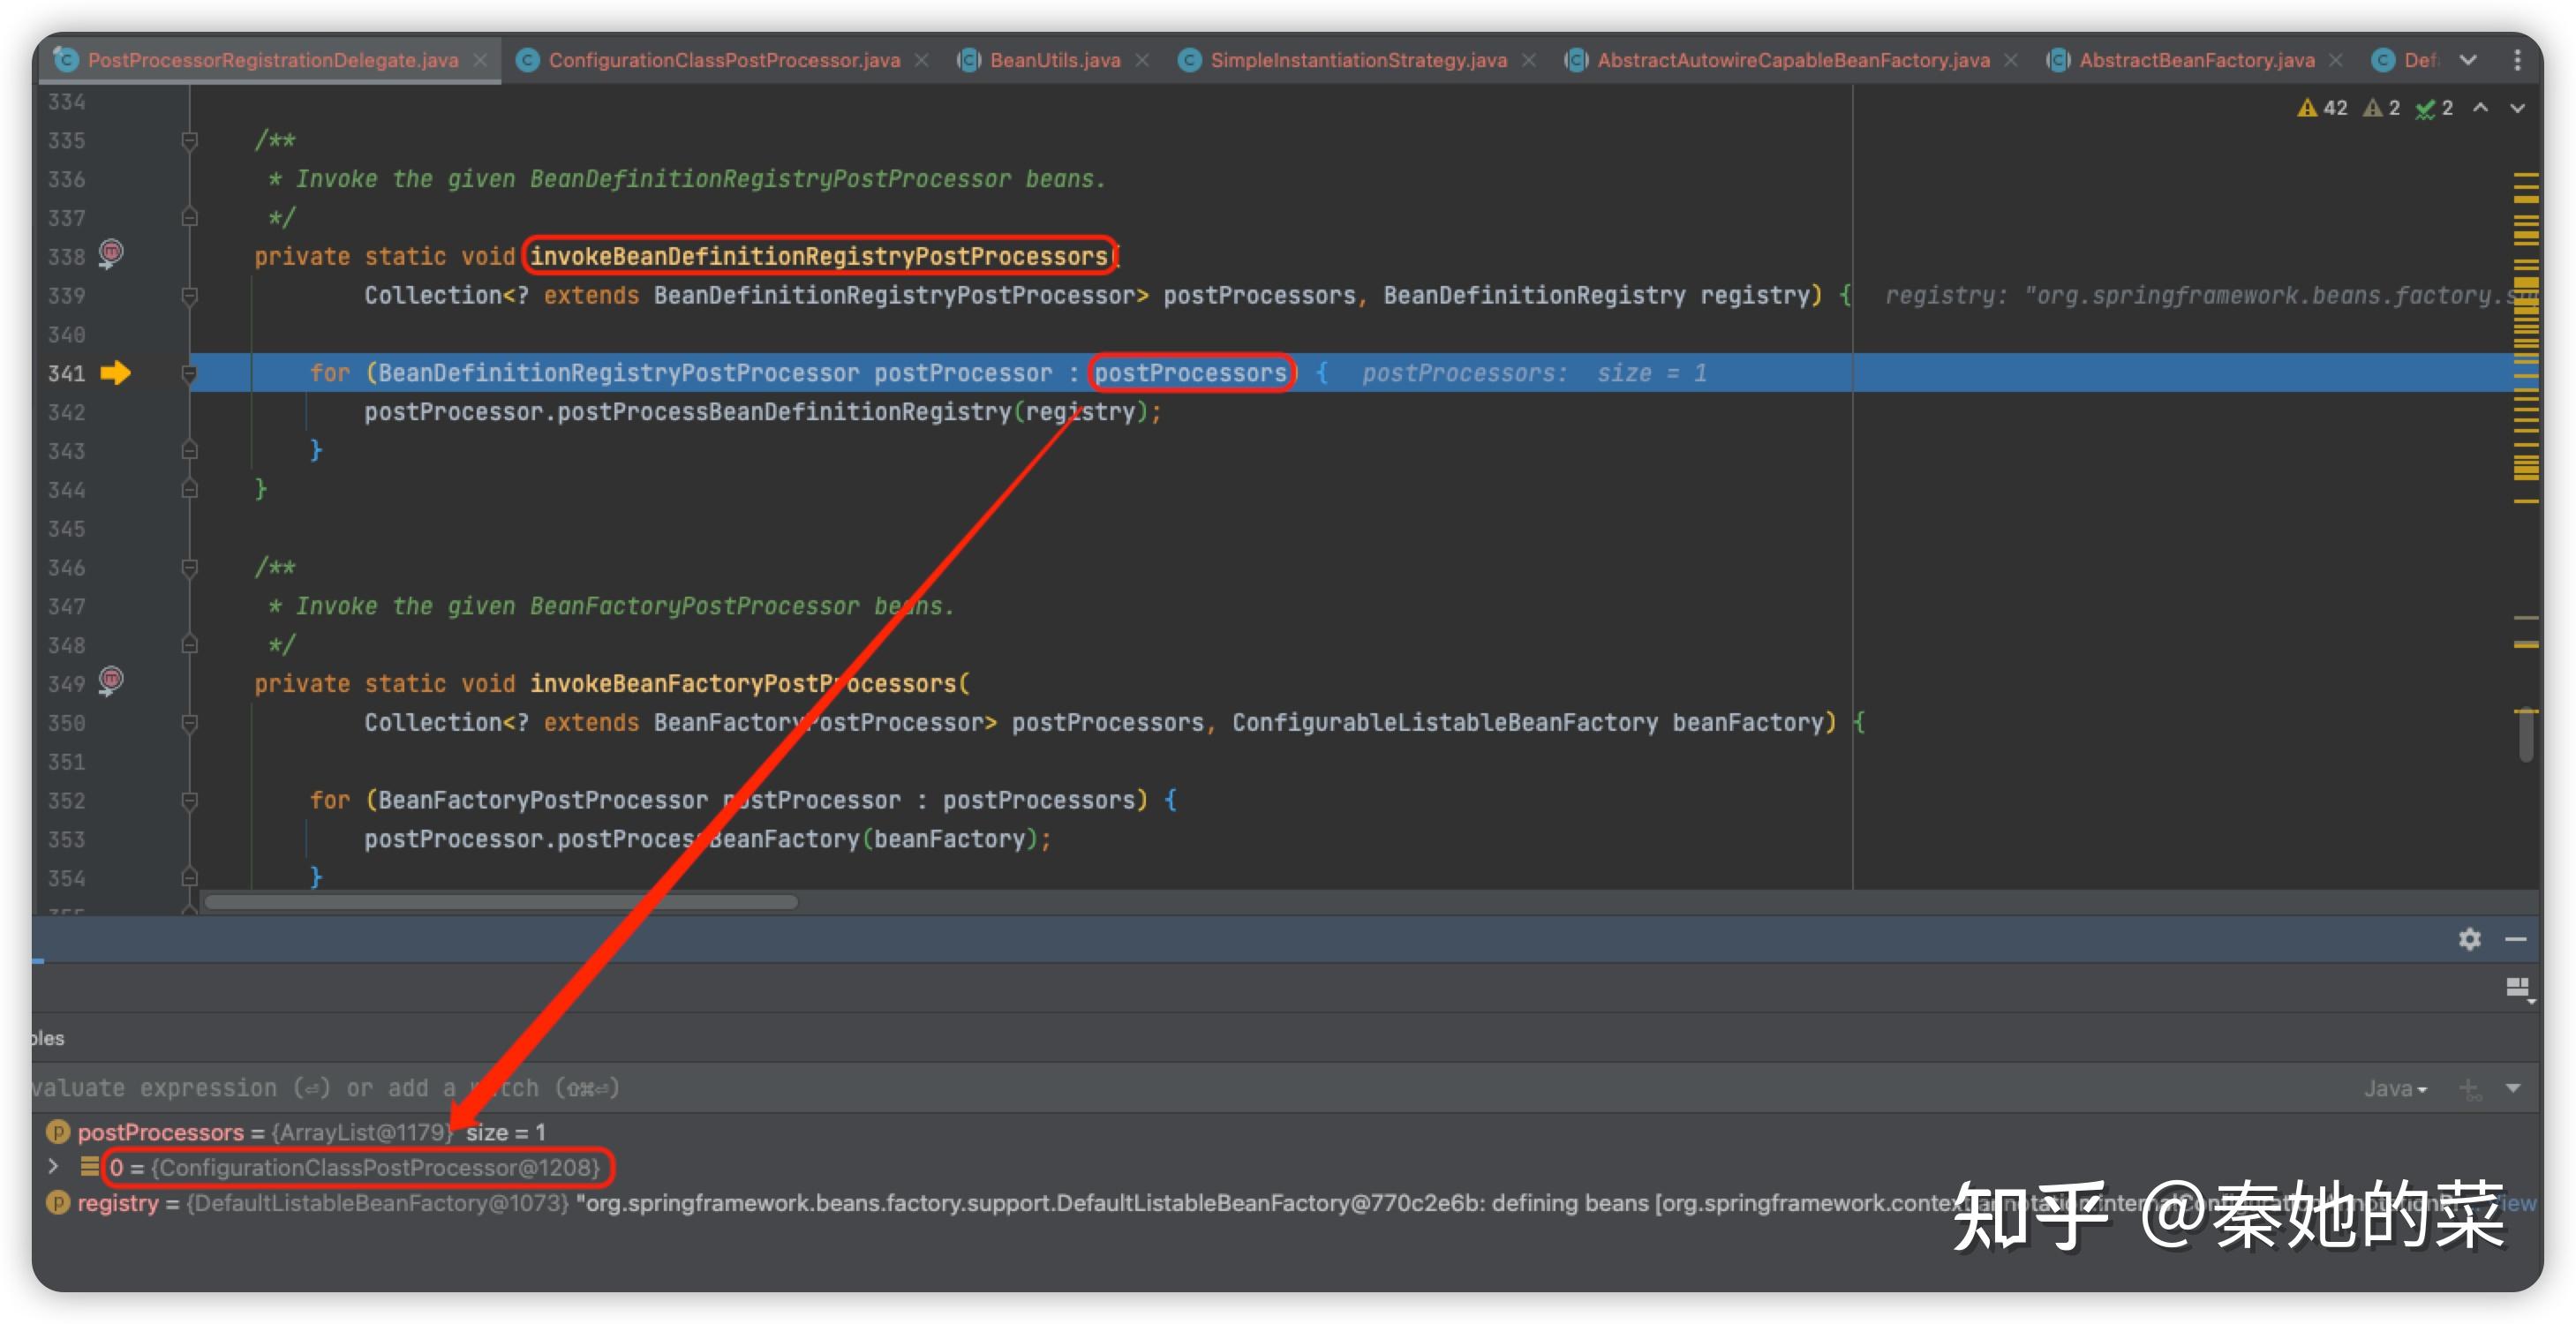Viewport: 2576px width, 1324px height.
Task: Switch to the ConfigurationClassPostProcessor.java tab
Action: [723, 60]
